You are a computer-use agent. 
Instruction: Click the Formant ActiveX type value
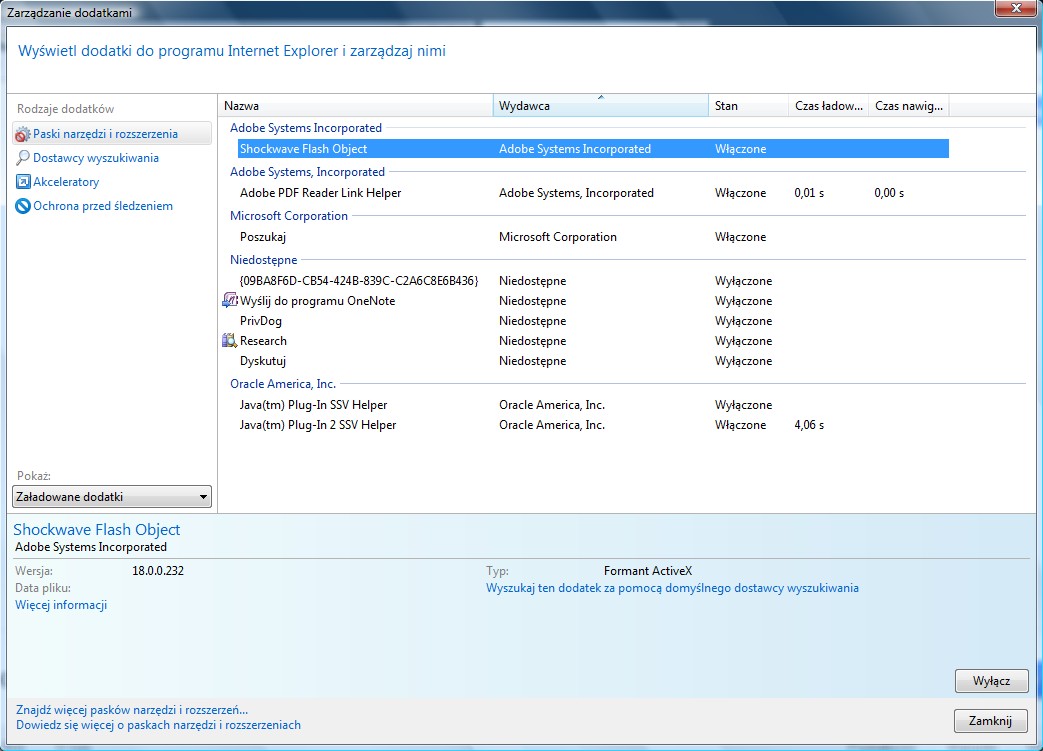(648, 571)
